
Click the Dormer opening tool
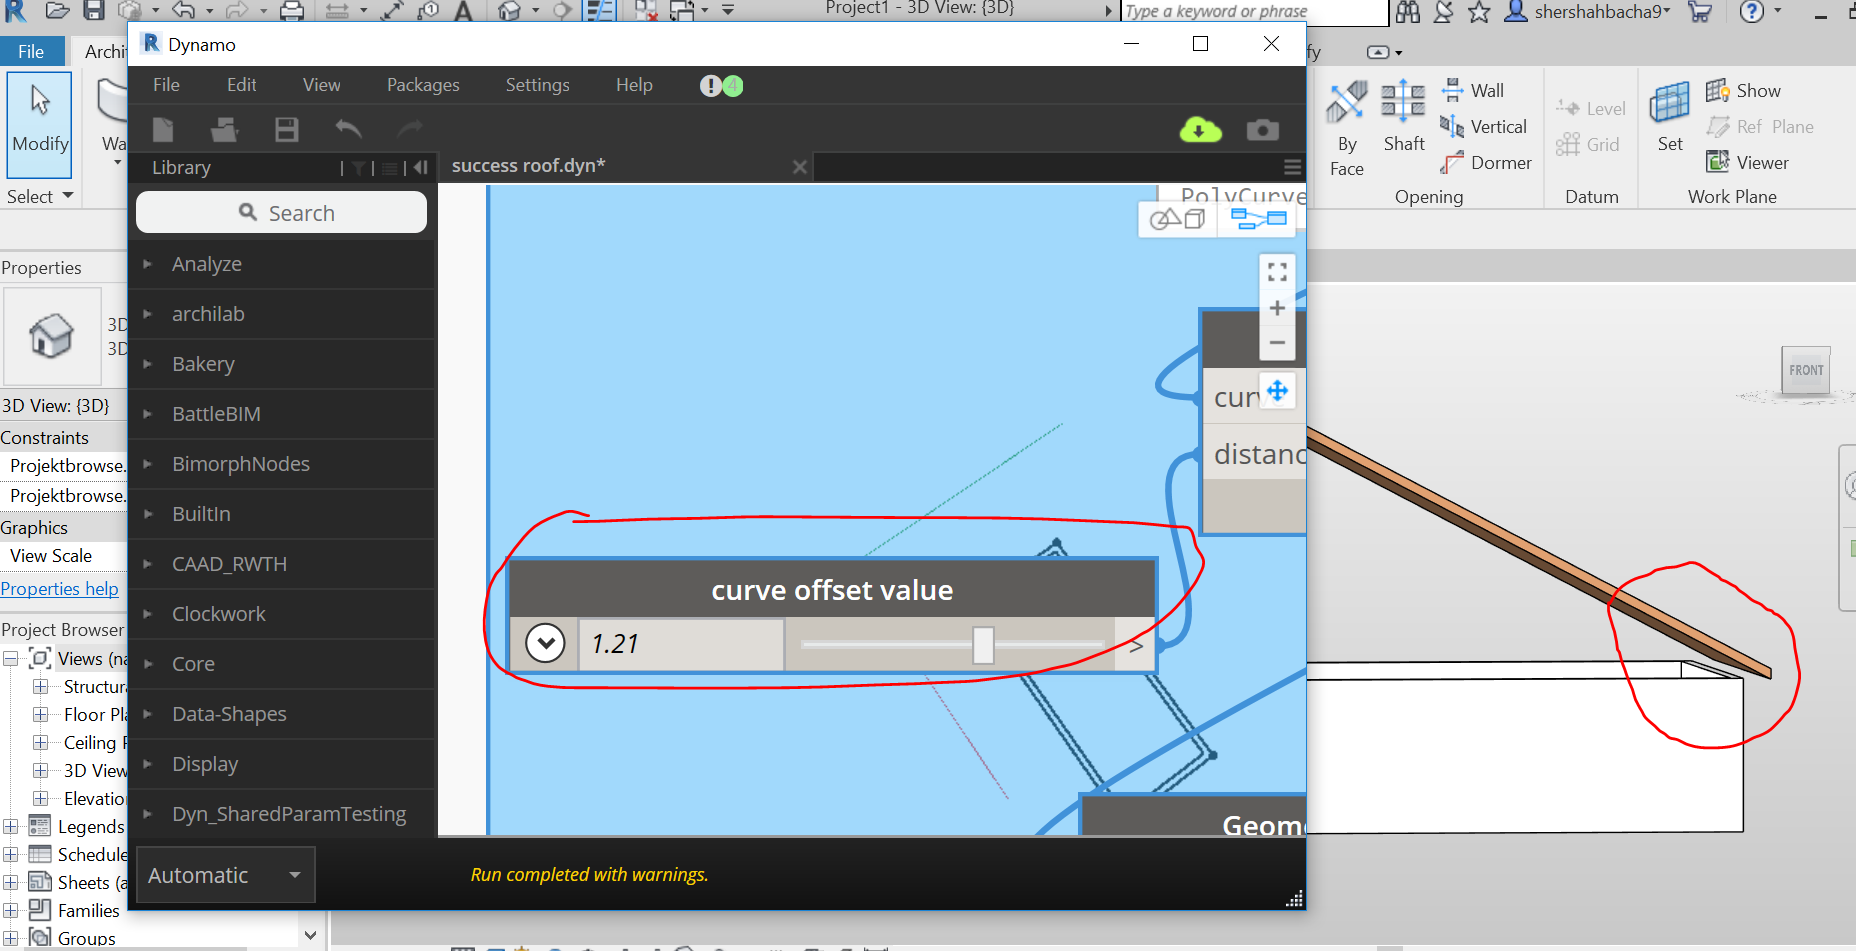pyautogui.click(x=1486, y=163)
